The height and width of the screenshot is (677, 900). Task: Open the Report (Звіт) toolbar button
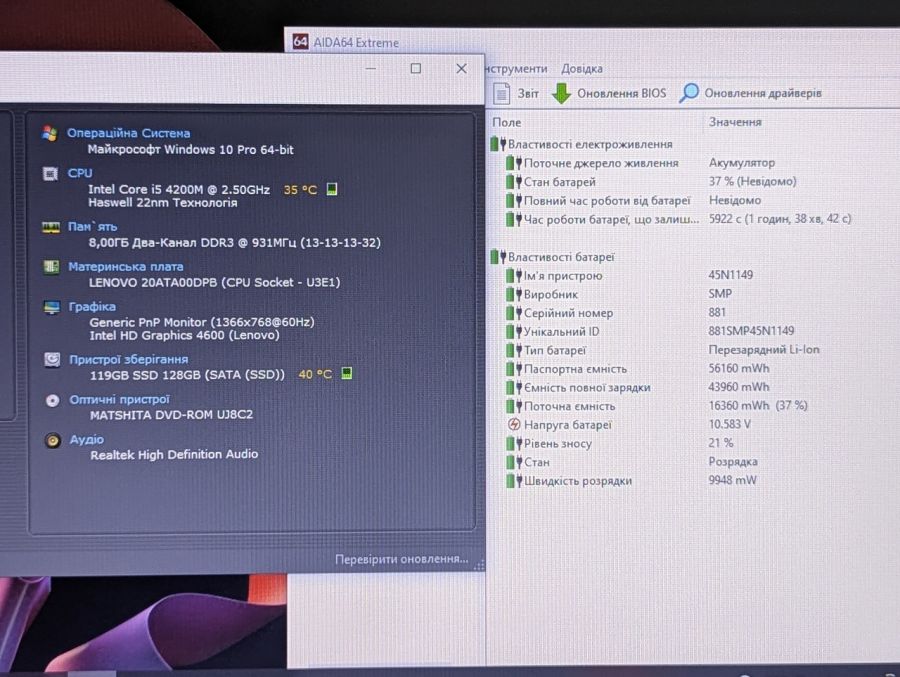coord(516,93)
